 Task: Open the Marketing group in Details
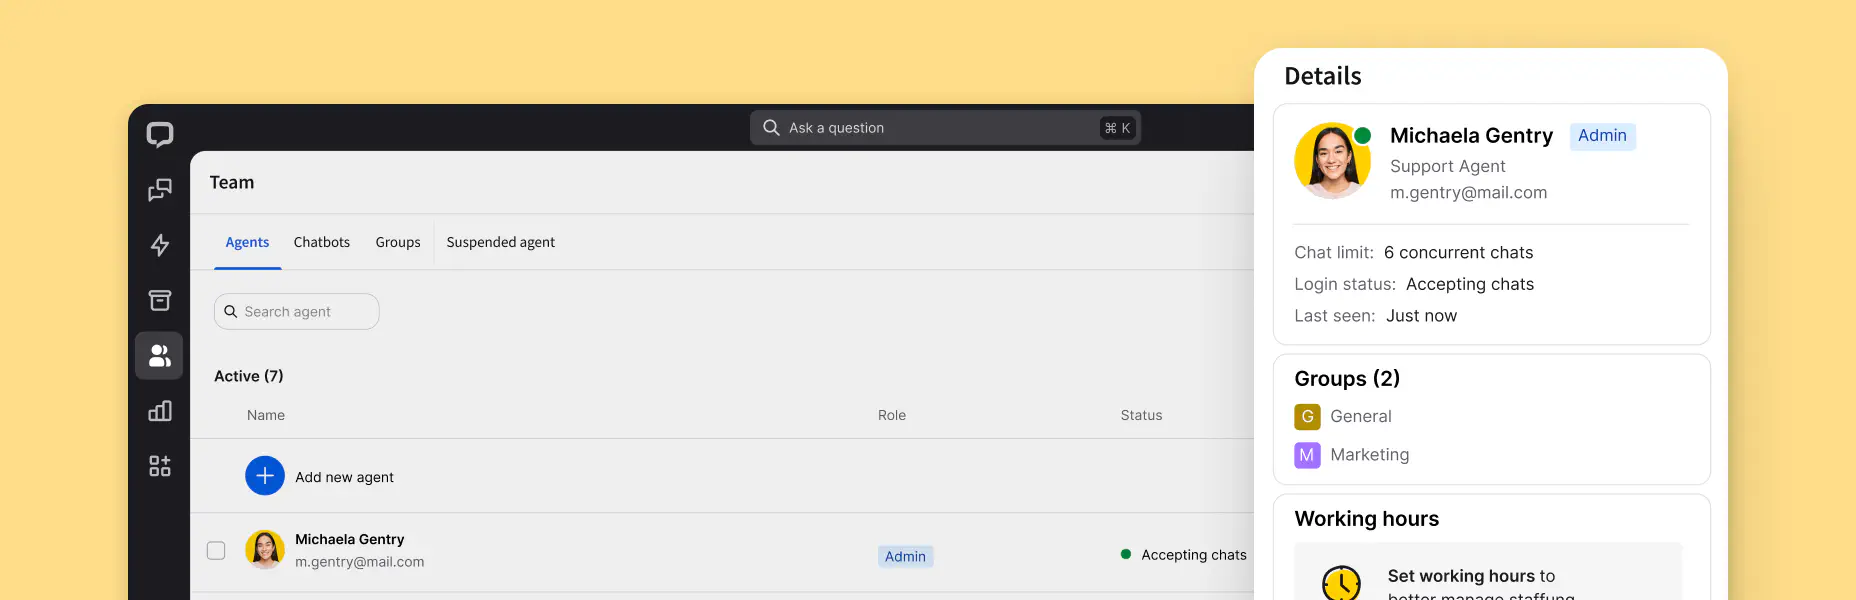point(1369,455)
